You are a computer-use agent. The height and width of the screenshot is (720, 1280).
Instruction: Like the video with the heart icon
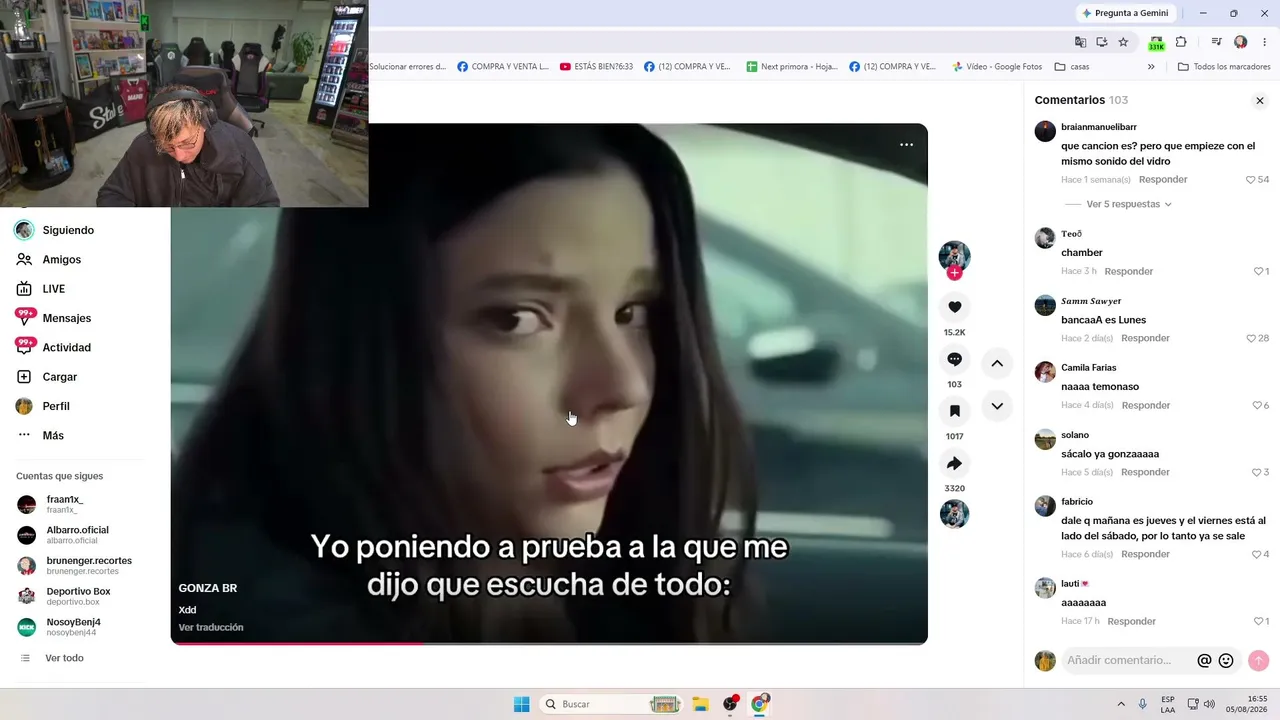click(x=954, y=307)
